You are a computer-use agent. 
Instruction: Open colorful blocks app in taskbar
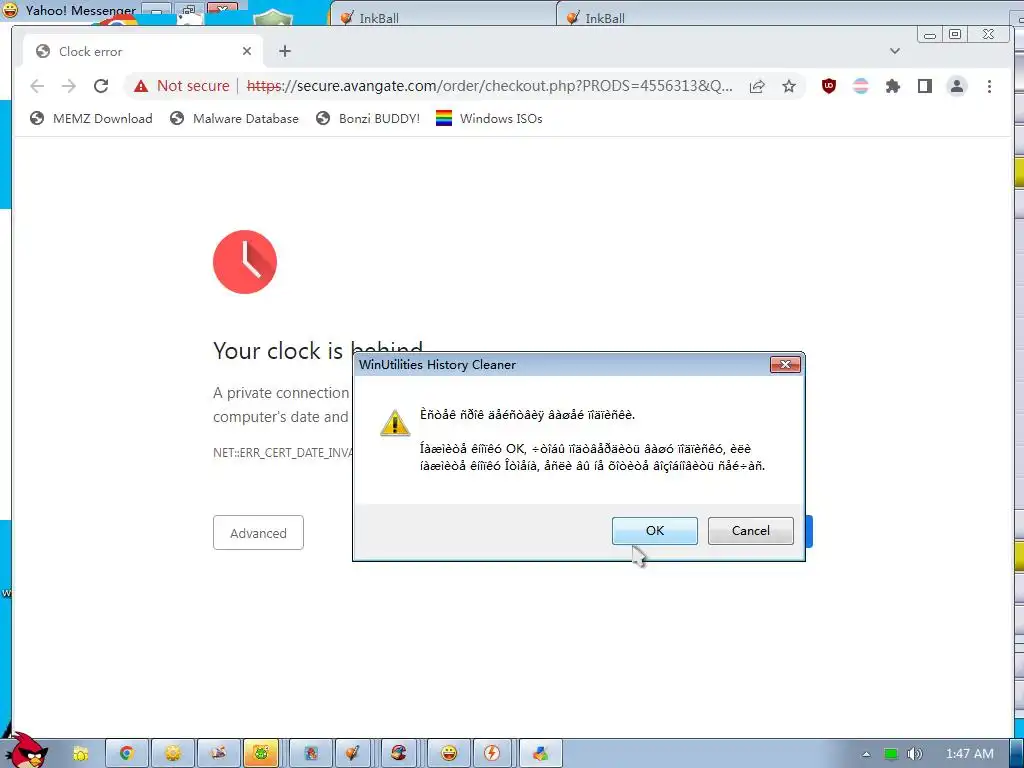pos(540,754)
